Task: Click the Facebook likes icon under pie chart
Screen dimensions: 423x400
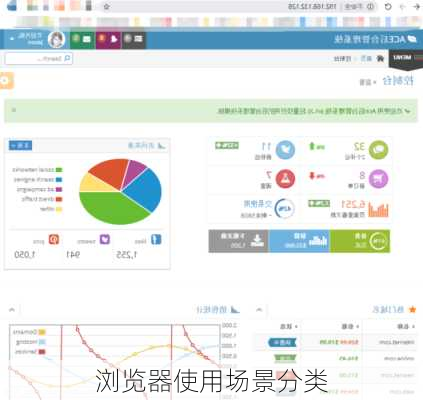Action: pyautogui.click(x=156, y=239)
